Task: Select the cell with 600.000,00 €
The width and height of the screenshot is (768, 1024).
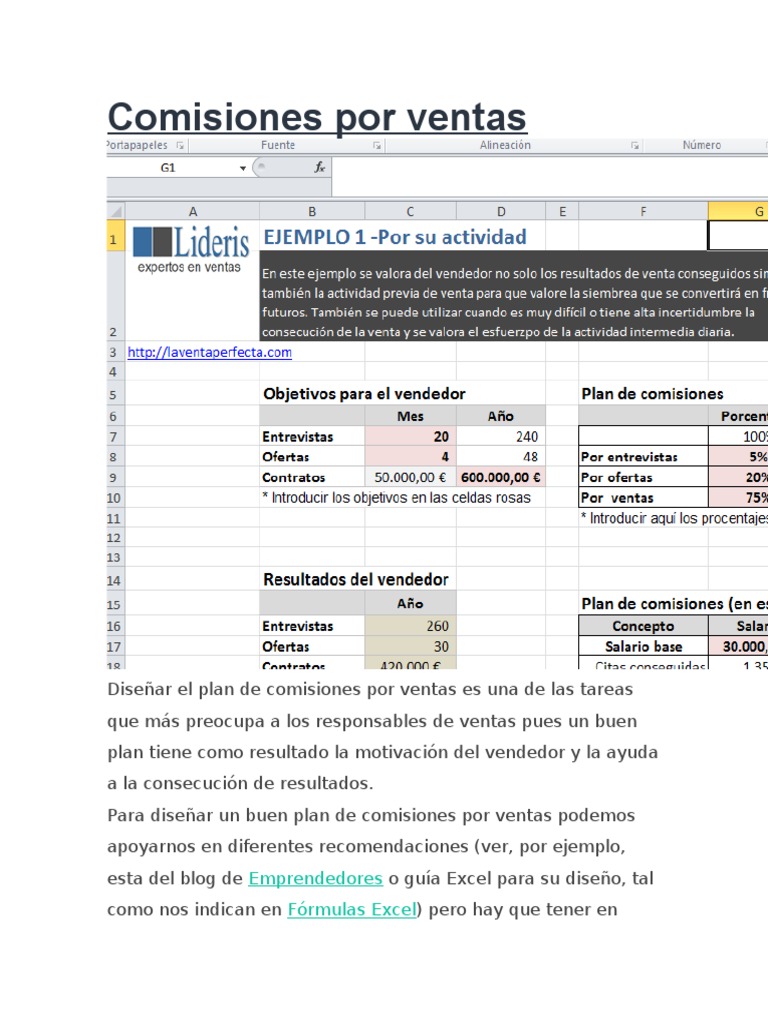Action: coord(501,477)
